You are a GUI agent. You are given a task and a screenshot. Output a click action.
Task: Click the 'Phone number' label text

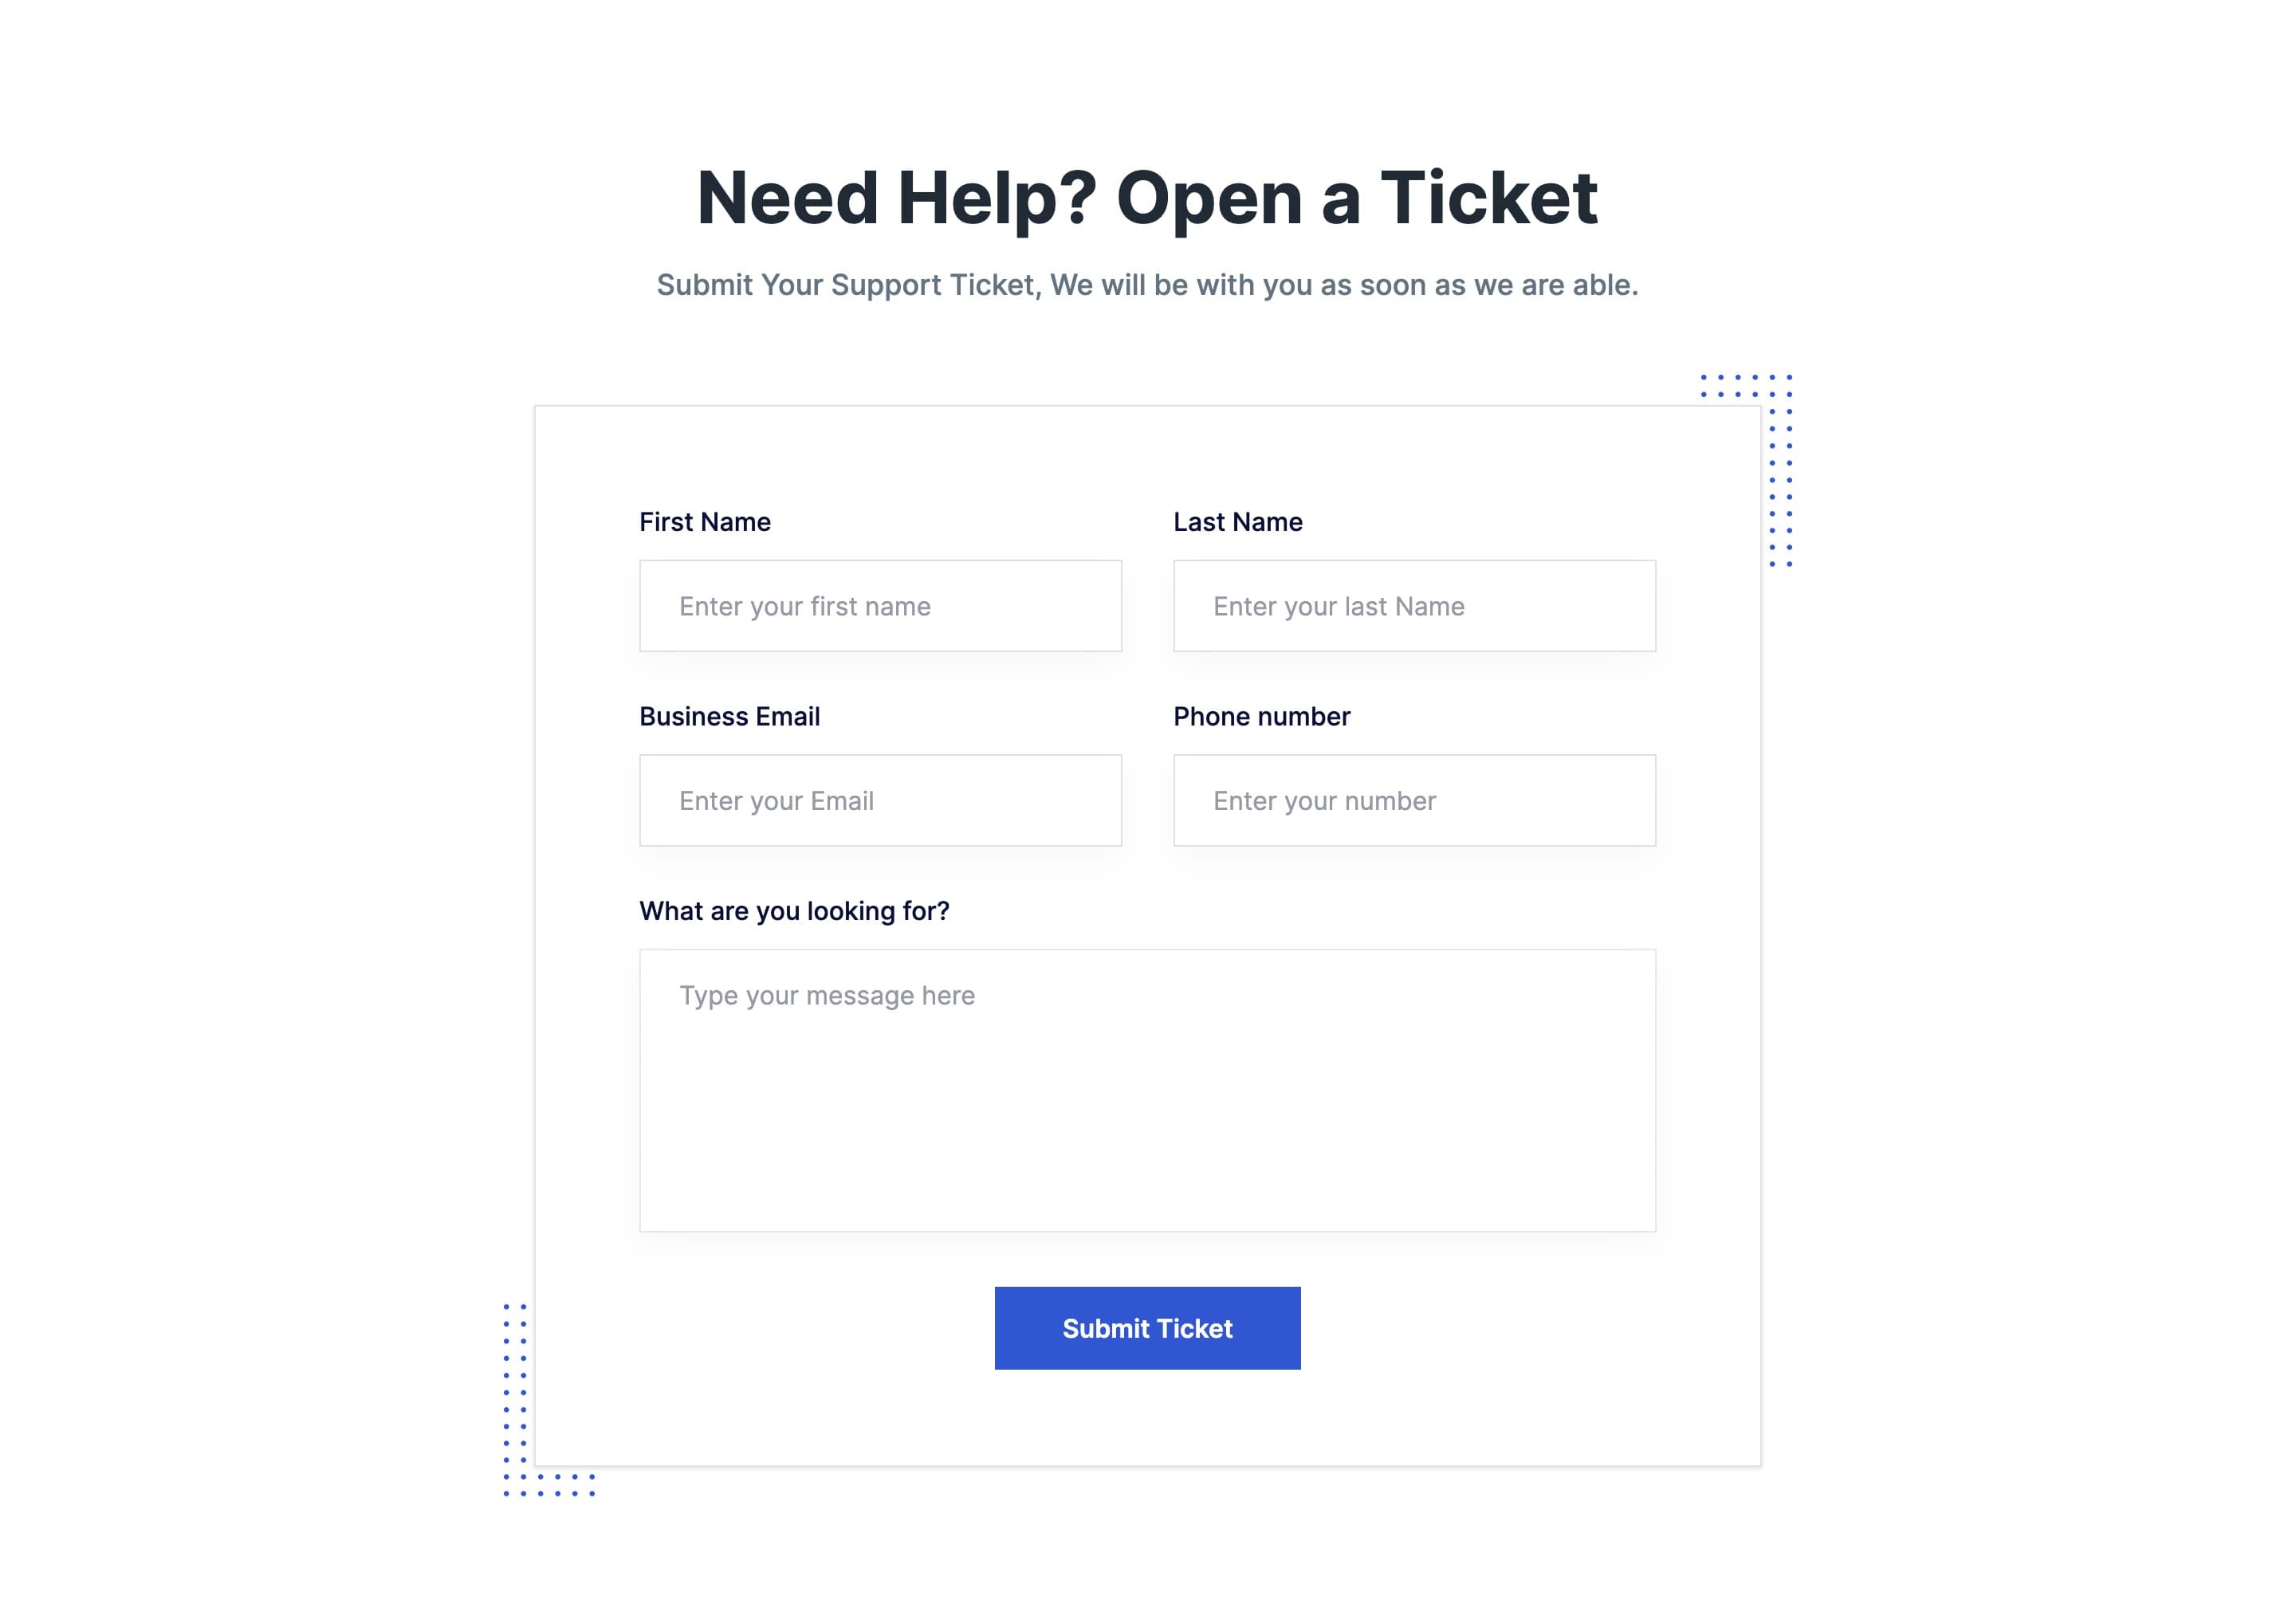pos(1262,715)
